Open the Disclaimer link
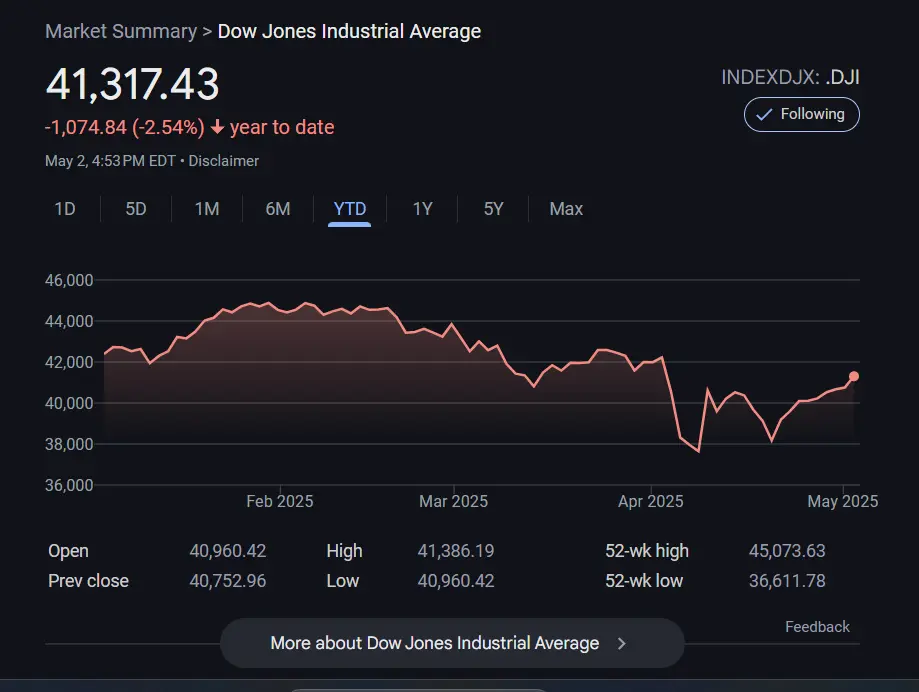This screenshot has height=692, width=919. 224,161
